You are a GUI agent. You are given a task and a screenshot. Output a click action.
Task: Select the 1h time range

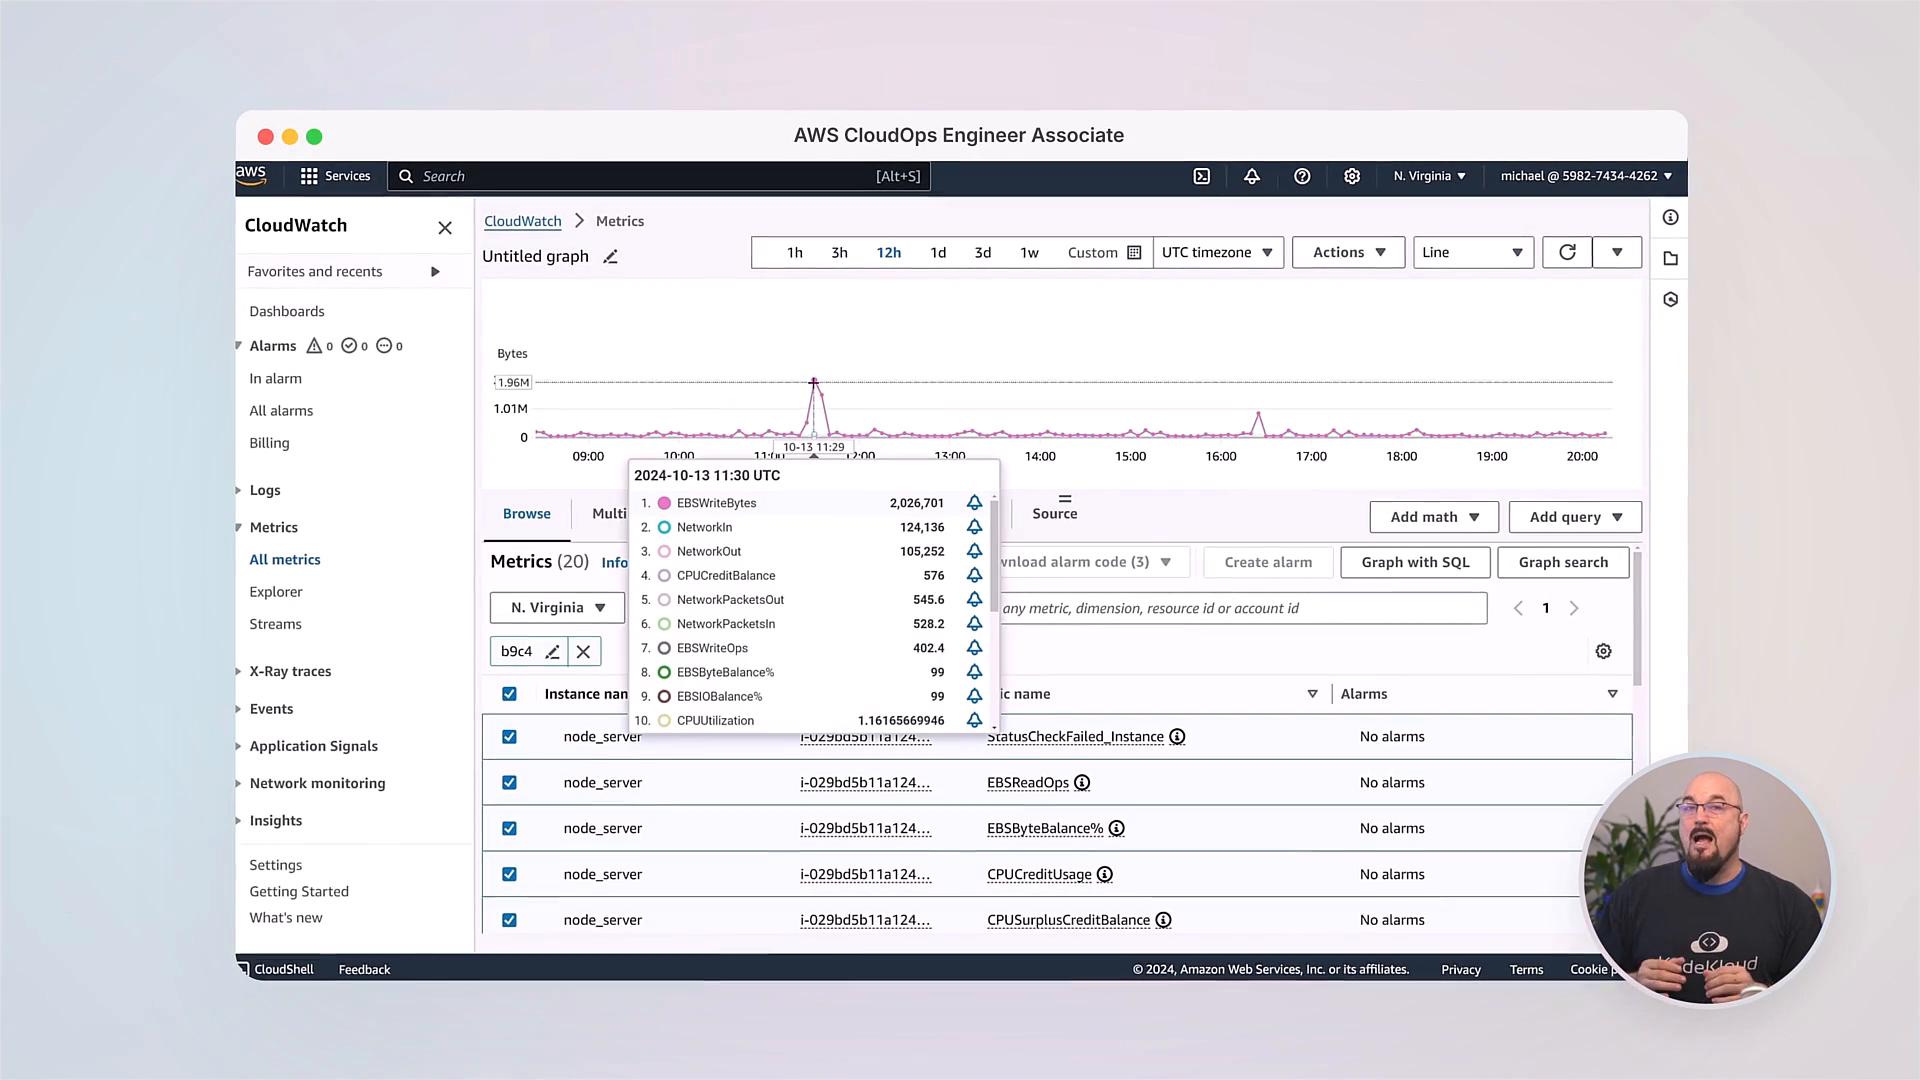795,253
